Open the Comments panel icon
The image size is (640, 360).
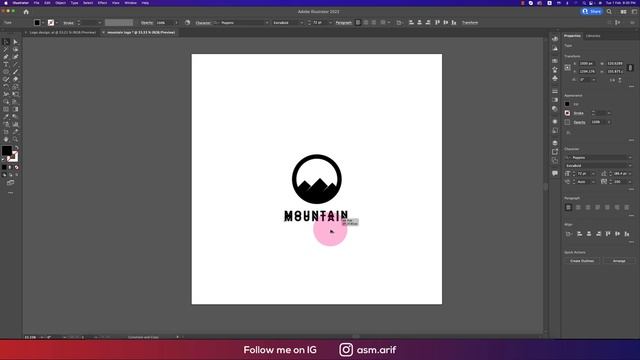[555, 173]
